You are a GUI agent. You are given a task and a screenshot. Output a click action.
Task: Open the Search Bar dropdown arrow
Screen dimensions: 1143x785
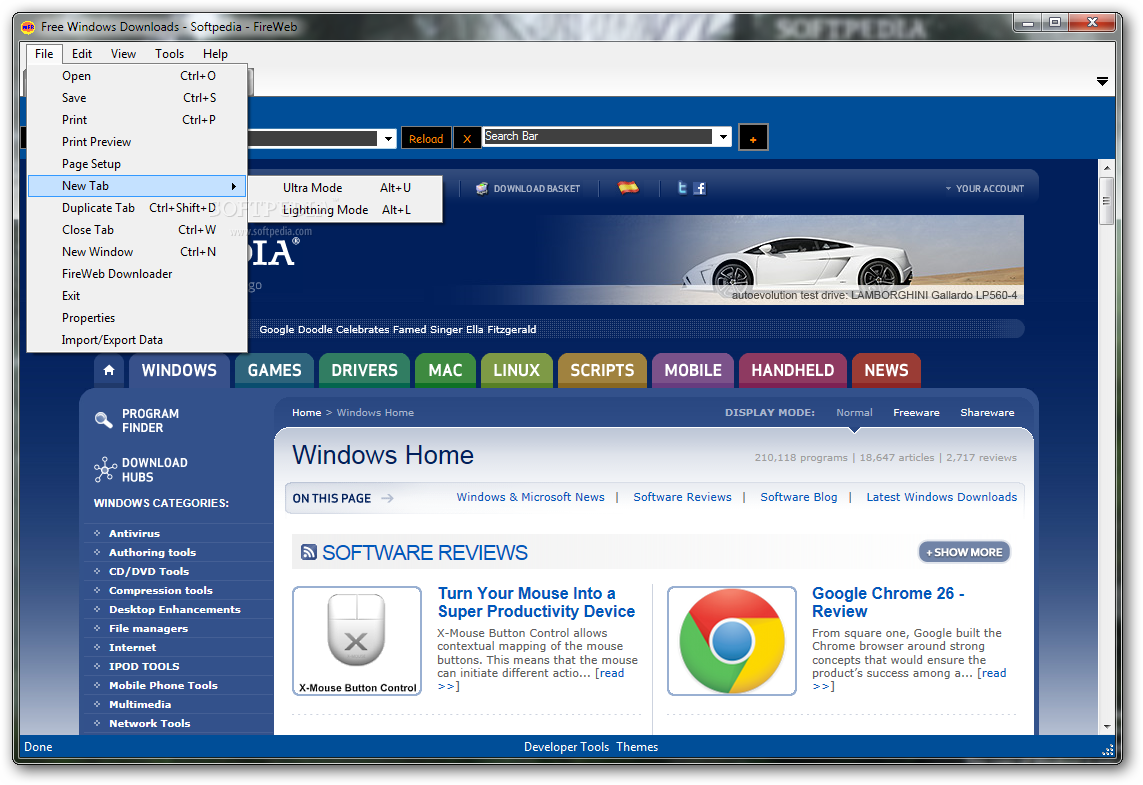pos(723,136)
